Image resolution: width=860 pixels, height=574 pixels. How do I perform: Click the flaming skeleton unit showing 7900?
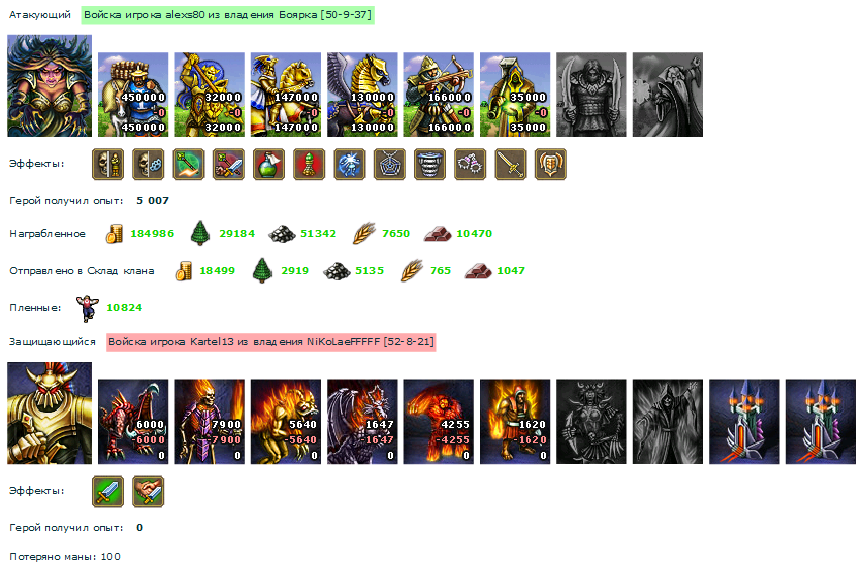pyautogui.click(x=210, y=422)
